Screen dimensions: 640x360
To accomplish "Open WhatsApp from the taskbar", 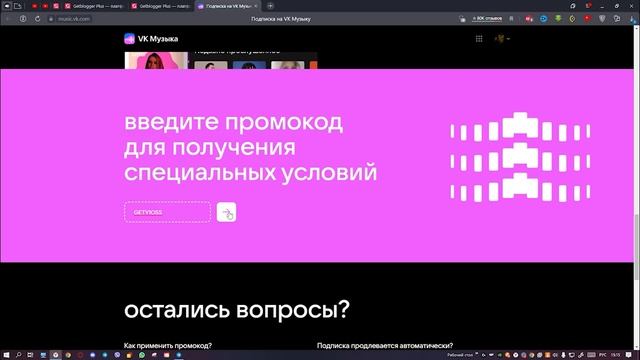I will (x=142, y=355).
